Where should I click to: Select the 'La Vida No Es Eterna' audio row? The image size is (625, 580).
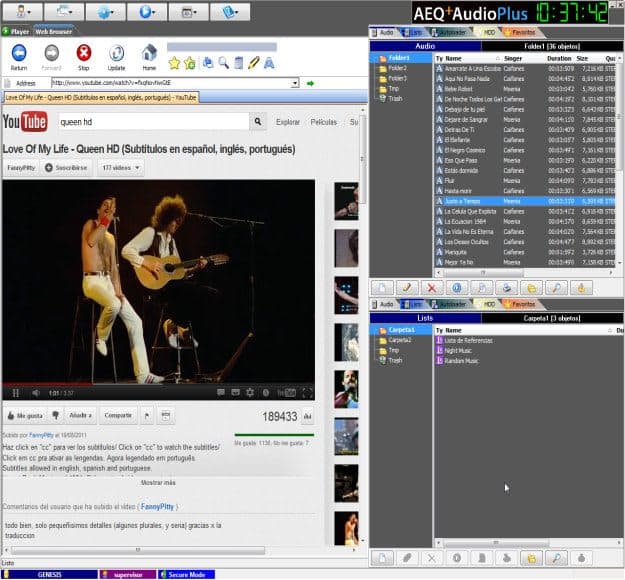526,232
